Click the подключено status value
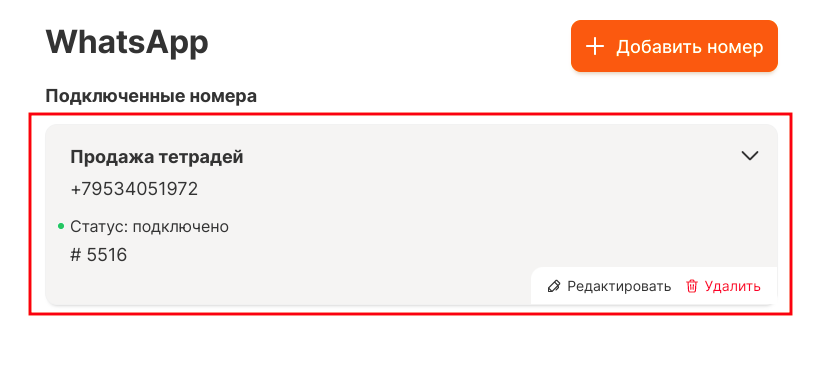The width and height of the screenshot is (820, 373). coord(180,228)
